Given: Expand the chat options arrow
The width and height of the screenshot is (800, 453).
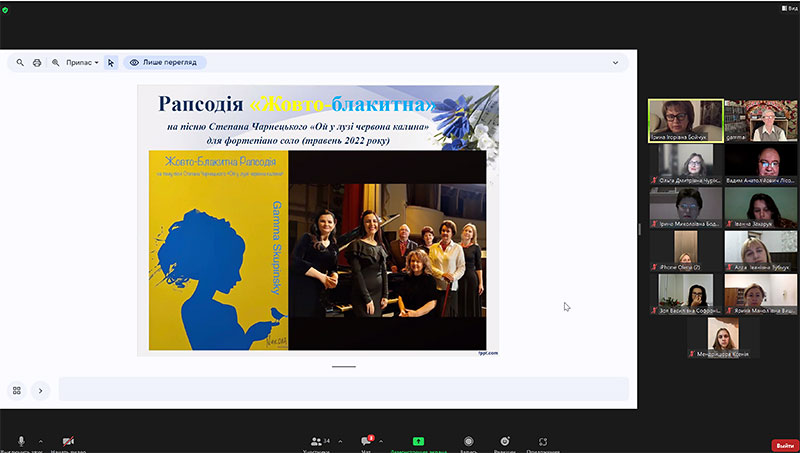Looking at the screenshot, I should [381, 442].
